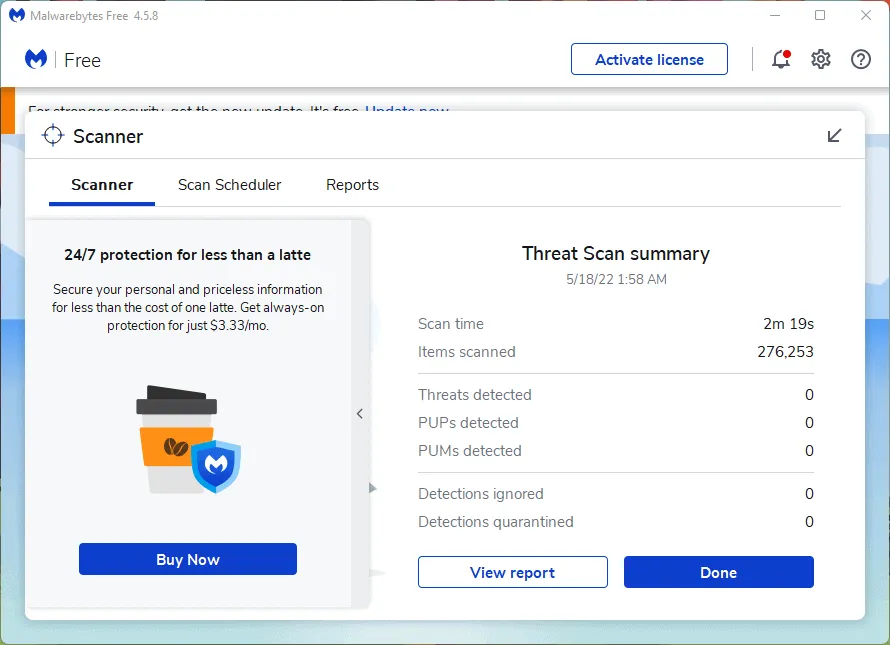890x645 pixels.
Task: Click the Buy Now button
Action: [x=188, y=559]
